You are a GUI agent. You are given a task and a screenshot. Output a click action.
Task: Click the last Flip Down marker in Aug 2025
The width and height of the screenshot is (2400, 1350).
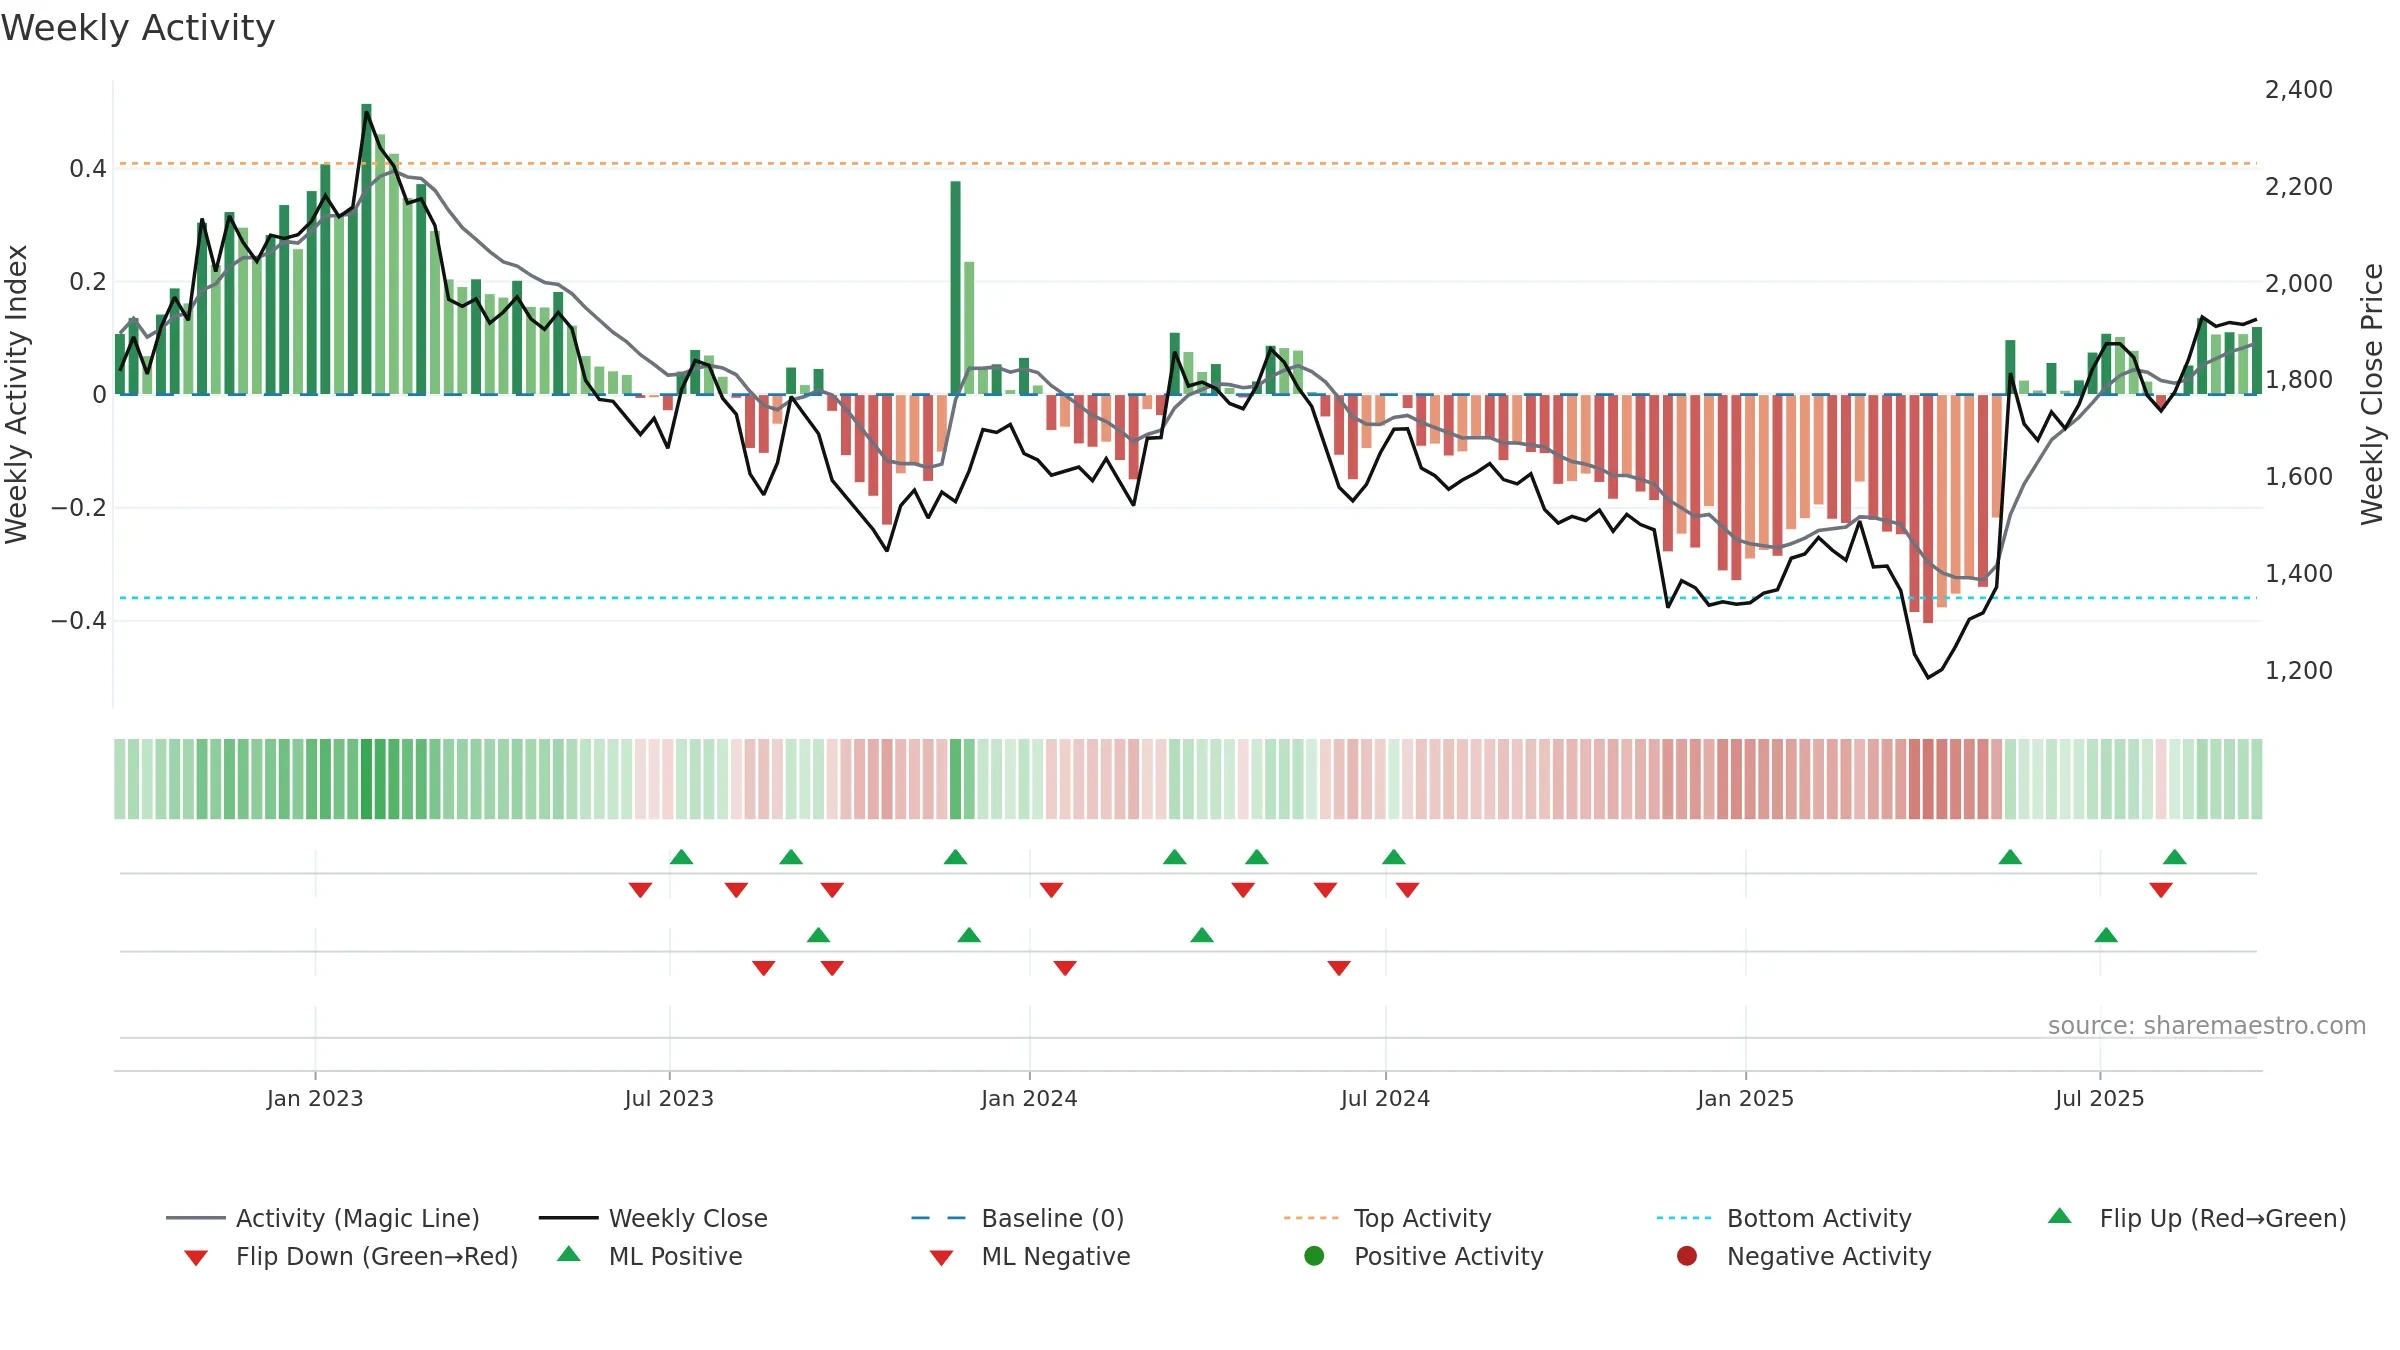[x=2161, y=890]
